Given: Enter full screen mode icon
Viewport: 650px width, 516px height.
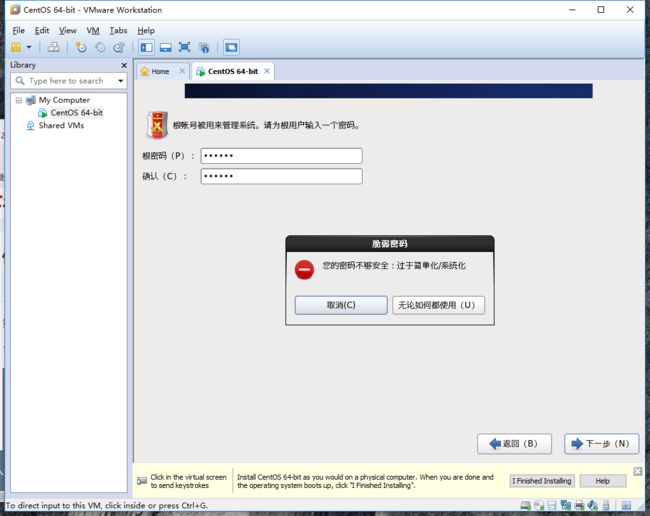Looking at the screenshot, I should pos(184,47).
